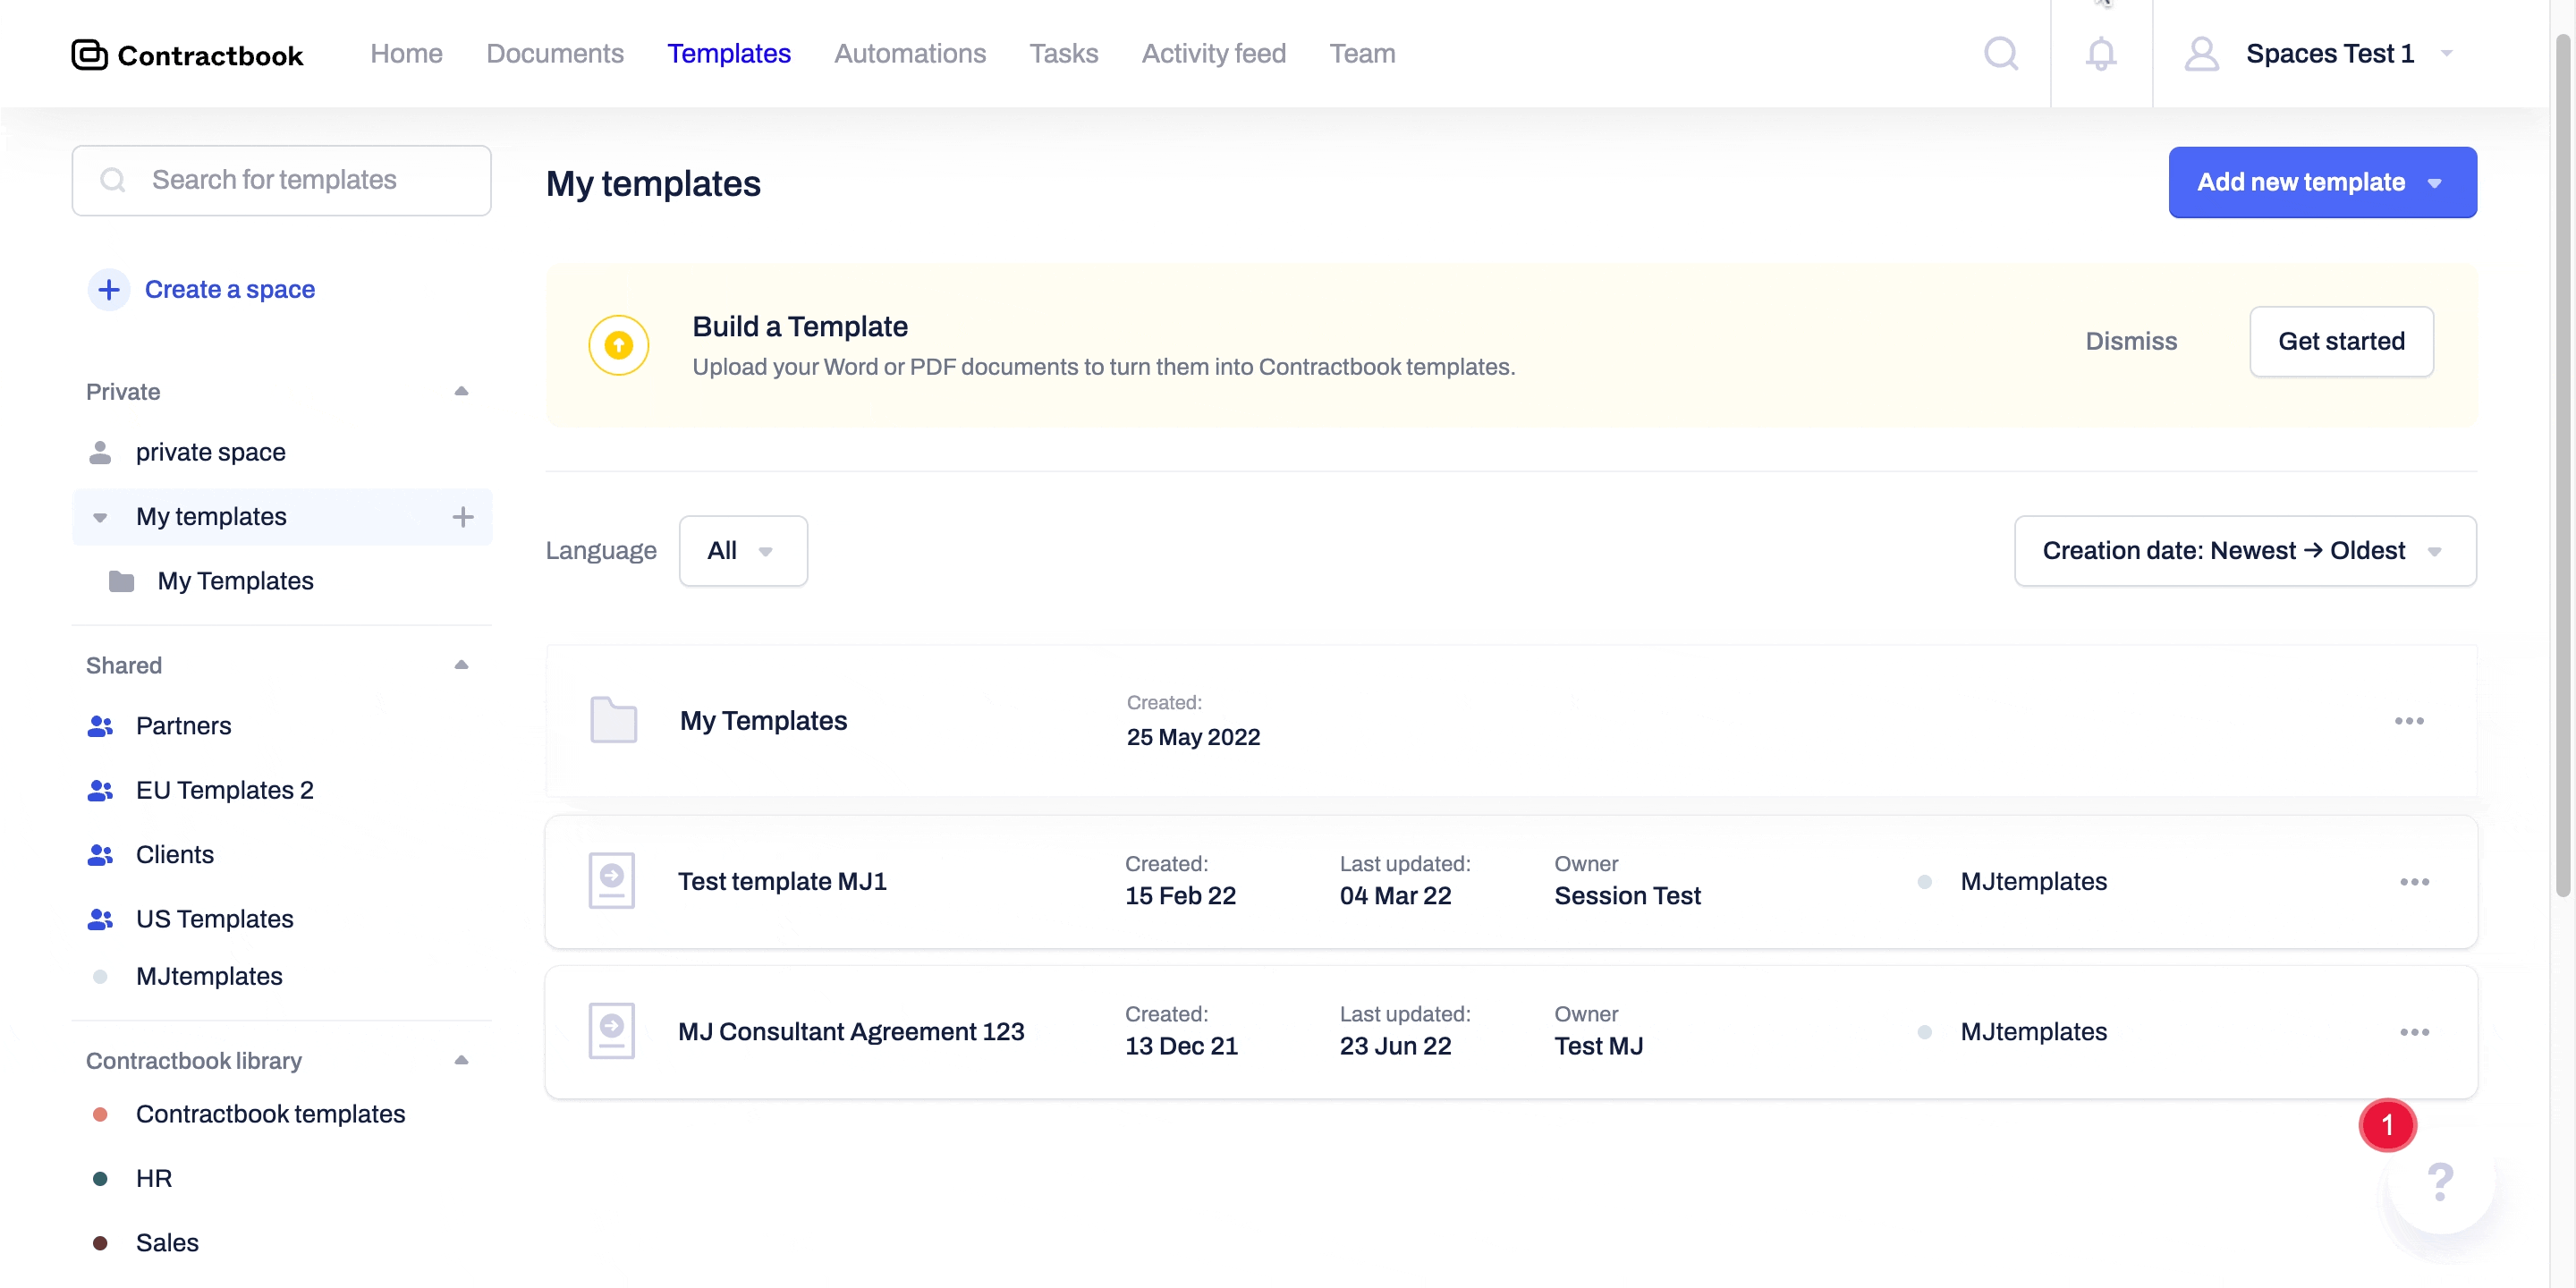Go to the Home tab

click(x=406, y=53)
